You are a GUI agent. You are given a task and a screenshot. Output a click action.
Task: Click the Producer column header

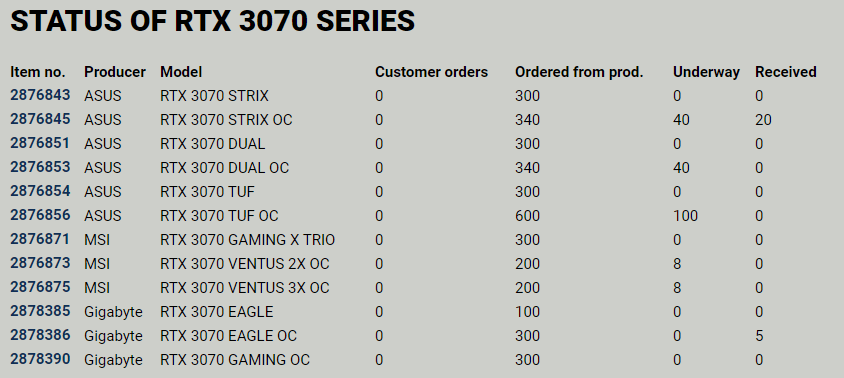[x=115, y=72]
